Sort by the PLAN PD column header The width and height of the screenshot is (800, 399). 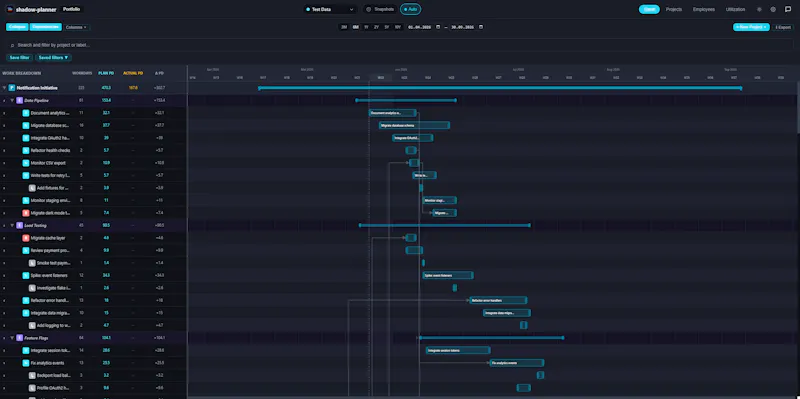click(106, 73)
